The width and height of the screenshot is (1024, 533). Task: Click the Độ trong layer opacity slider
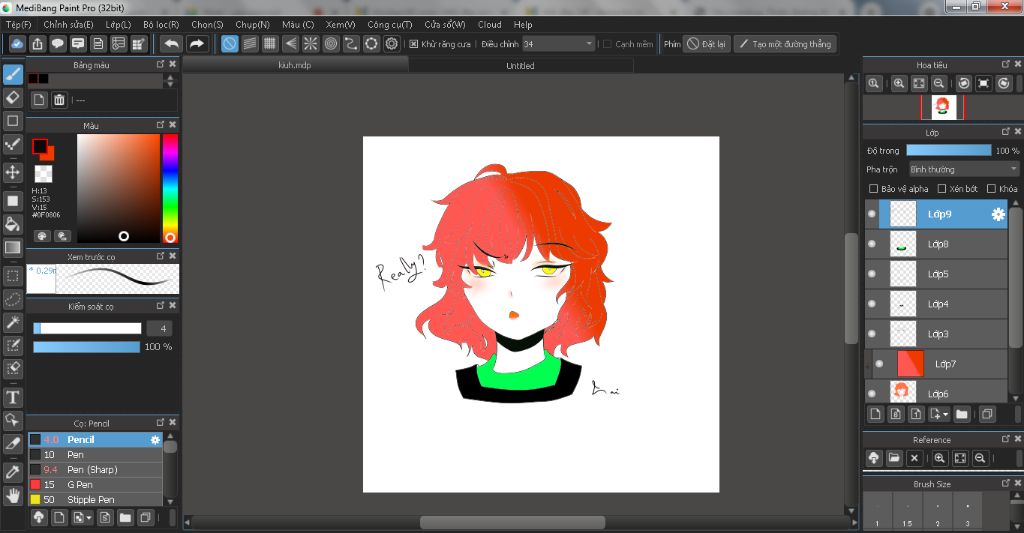[949, 150]
